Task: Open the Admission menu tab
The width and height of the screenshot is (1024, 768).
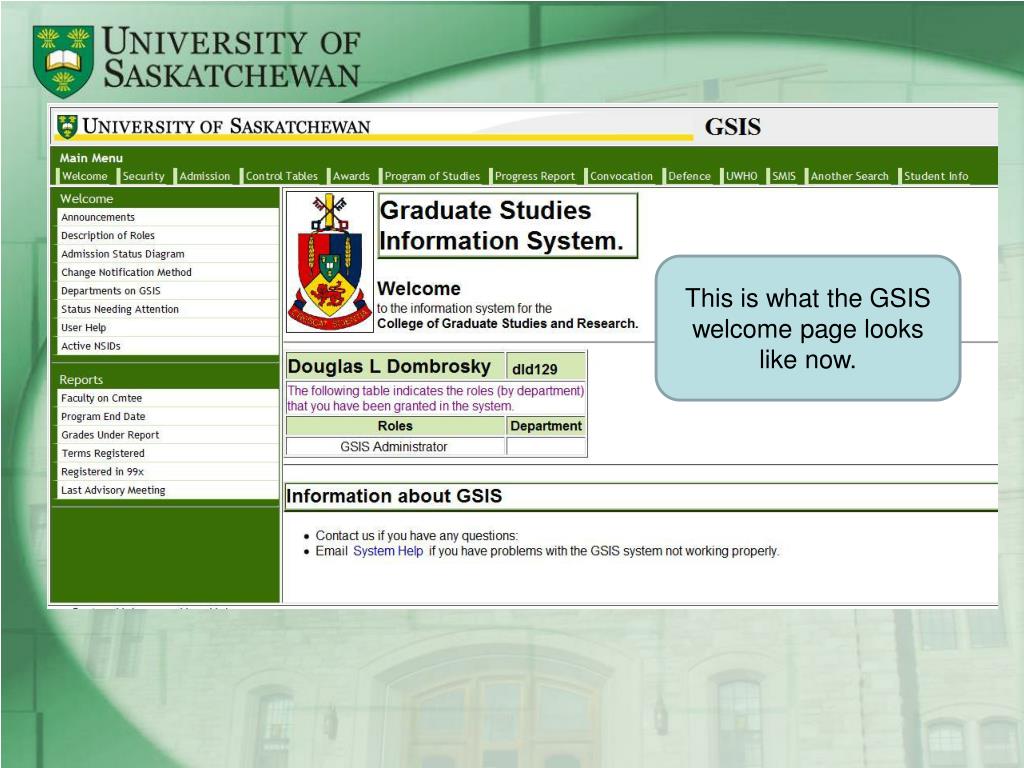Action: 204,176
